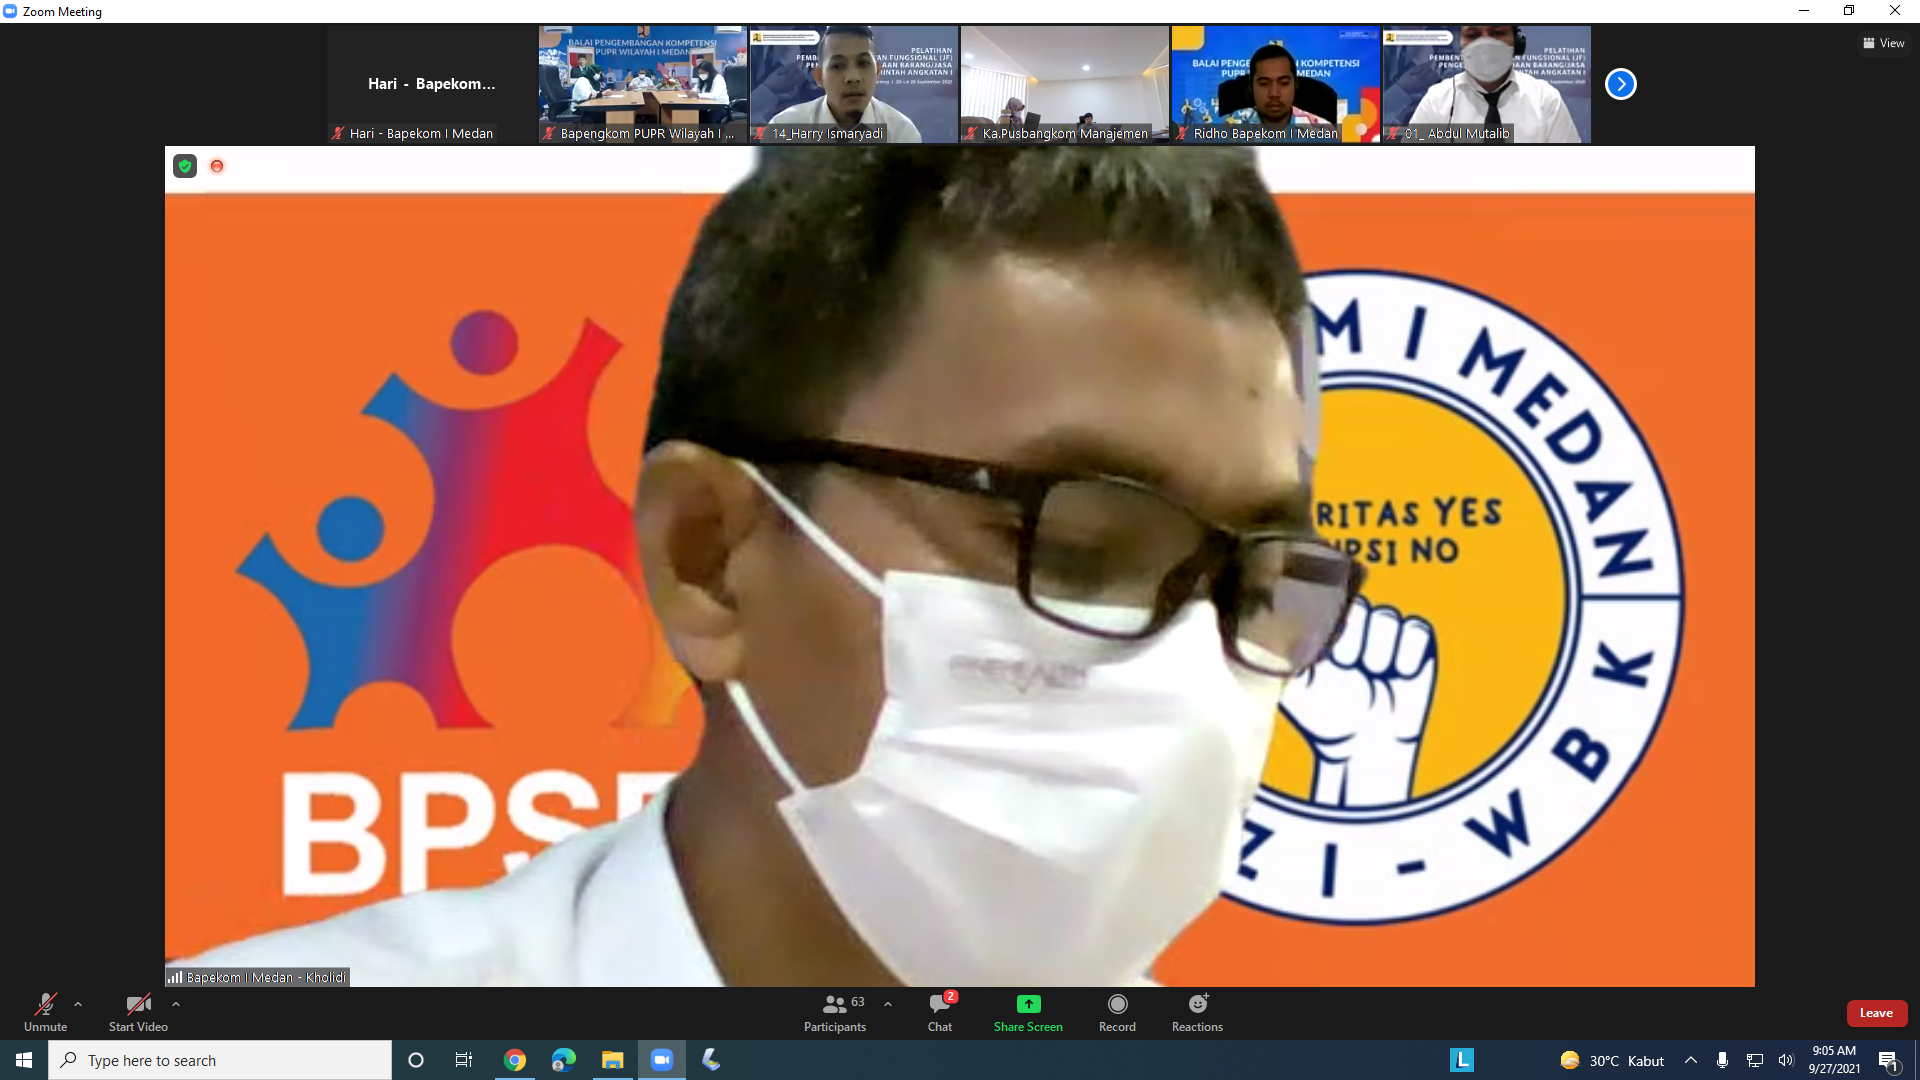The image size is (1920, 1080).
Task: Open video options arrow next to Start Video
Action: click(x=176, y=1004)
